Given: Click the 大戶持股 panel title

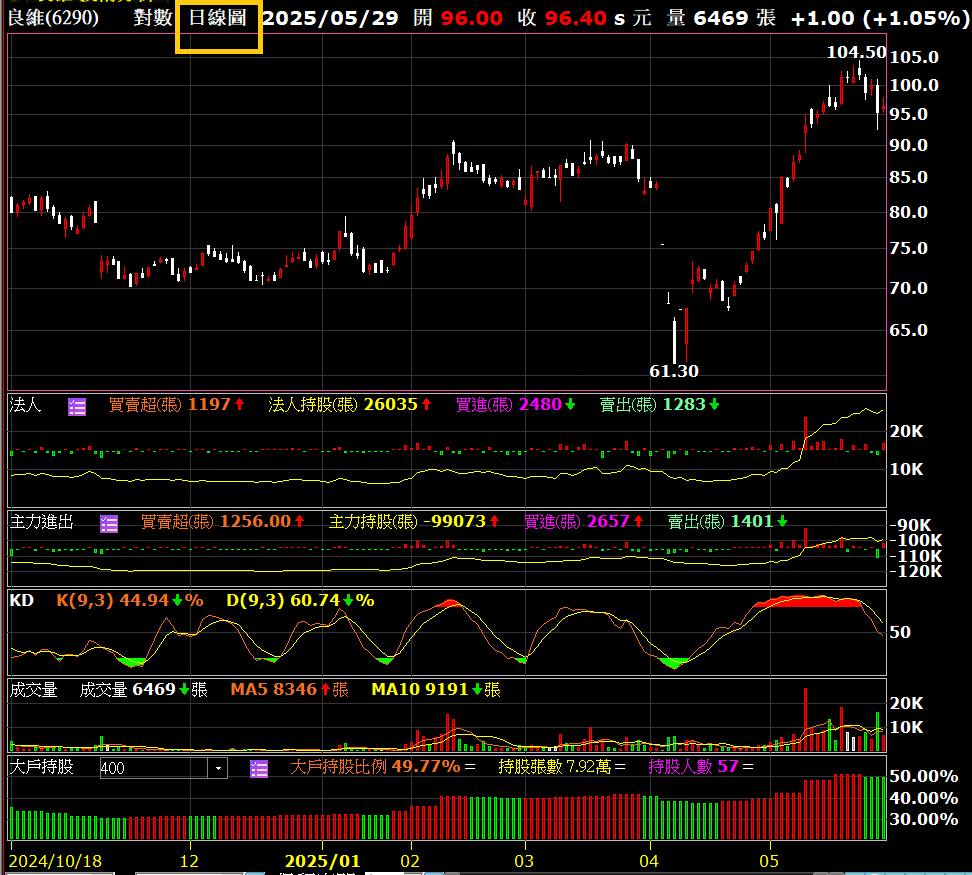Looking at the screenshot, I should 42,767.
